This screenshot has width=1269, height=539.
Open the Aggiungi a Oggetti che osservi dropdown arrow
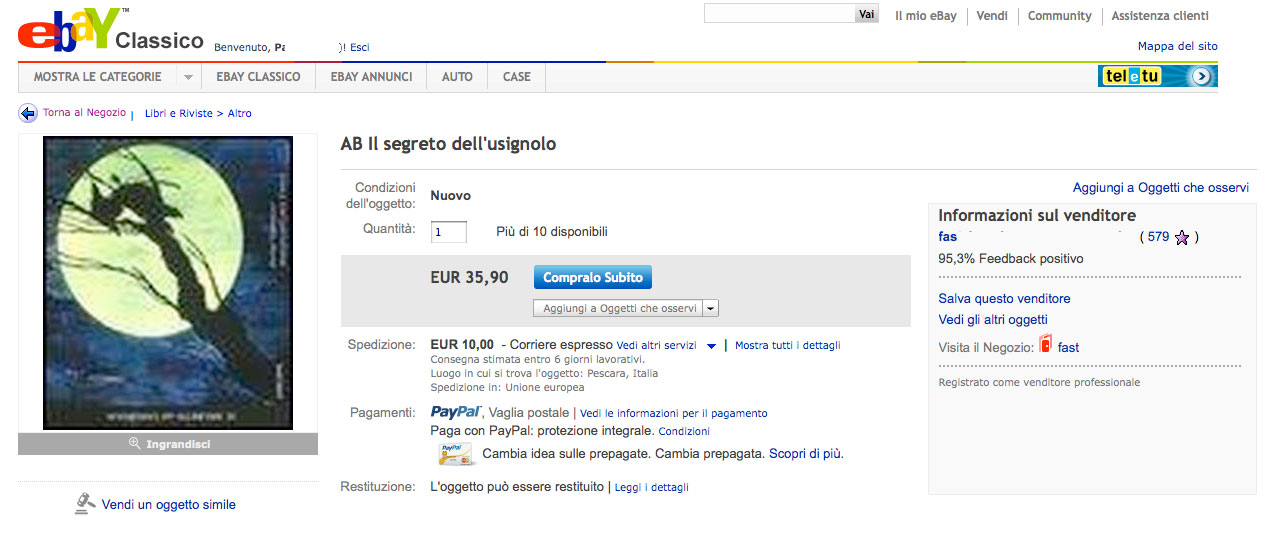[711, 309]
